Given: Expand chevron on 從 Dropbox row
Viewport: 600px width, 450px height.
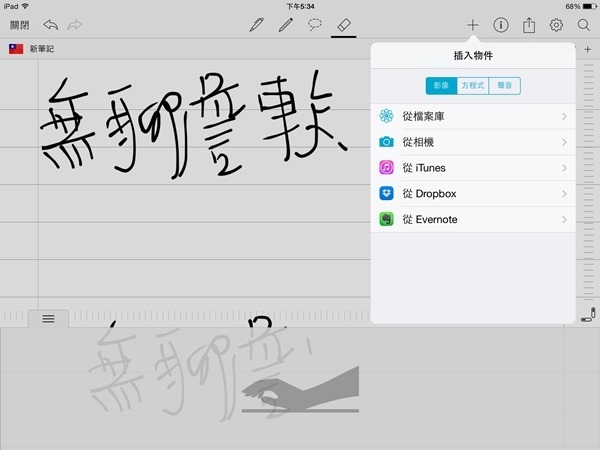Looking at the screenshot, I should tap(564, 194).
